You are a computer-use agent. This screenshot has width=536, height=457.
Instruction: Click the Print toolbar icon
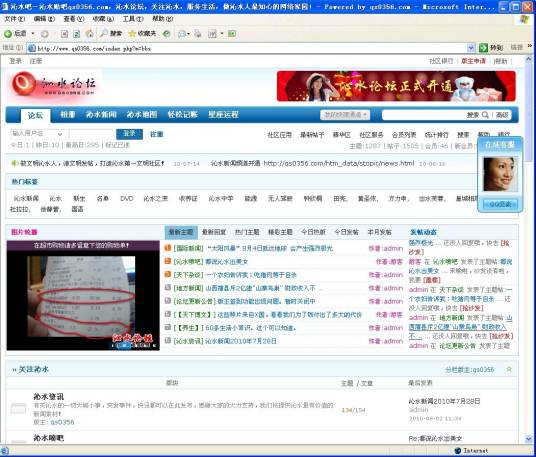198,33
